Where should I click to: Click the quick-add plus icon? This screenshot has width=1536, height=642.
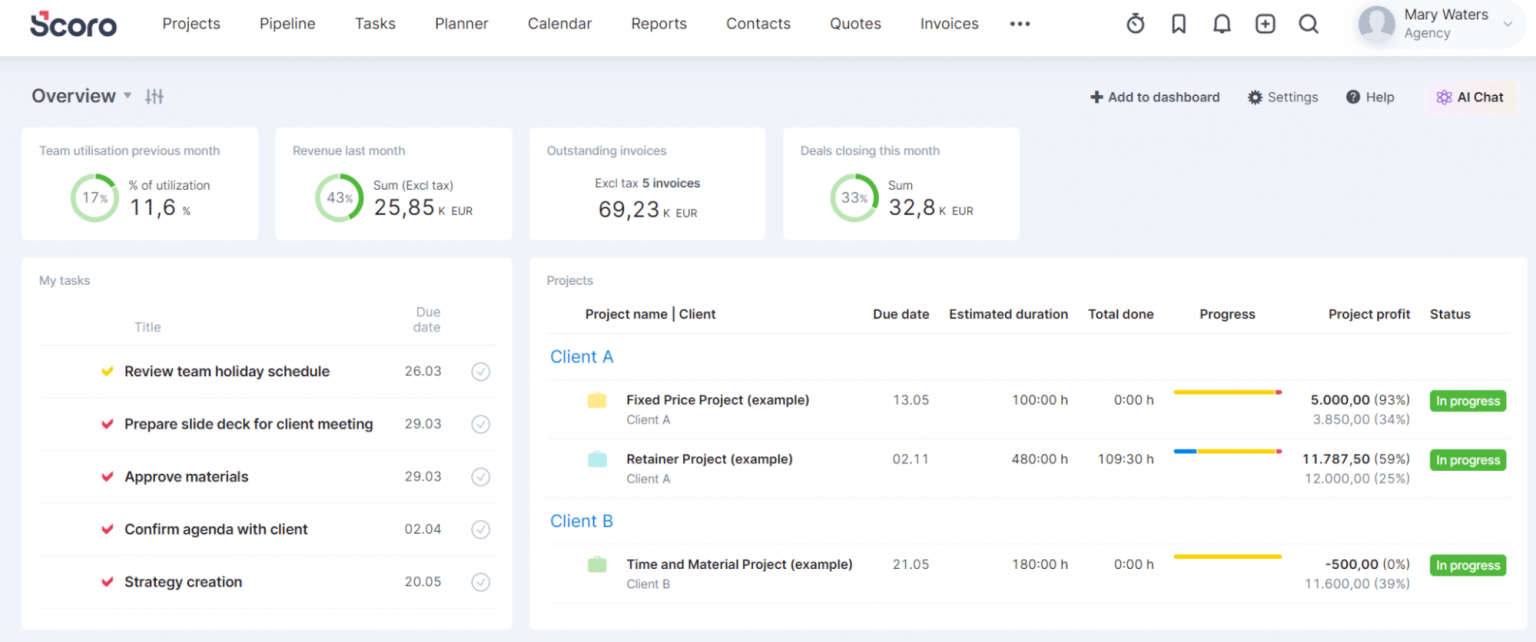pos(1265,23)
